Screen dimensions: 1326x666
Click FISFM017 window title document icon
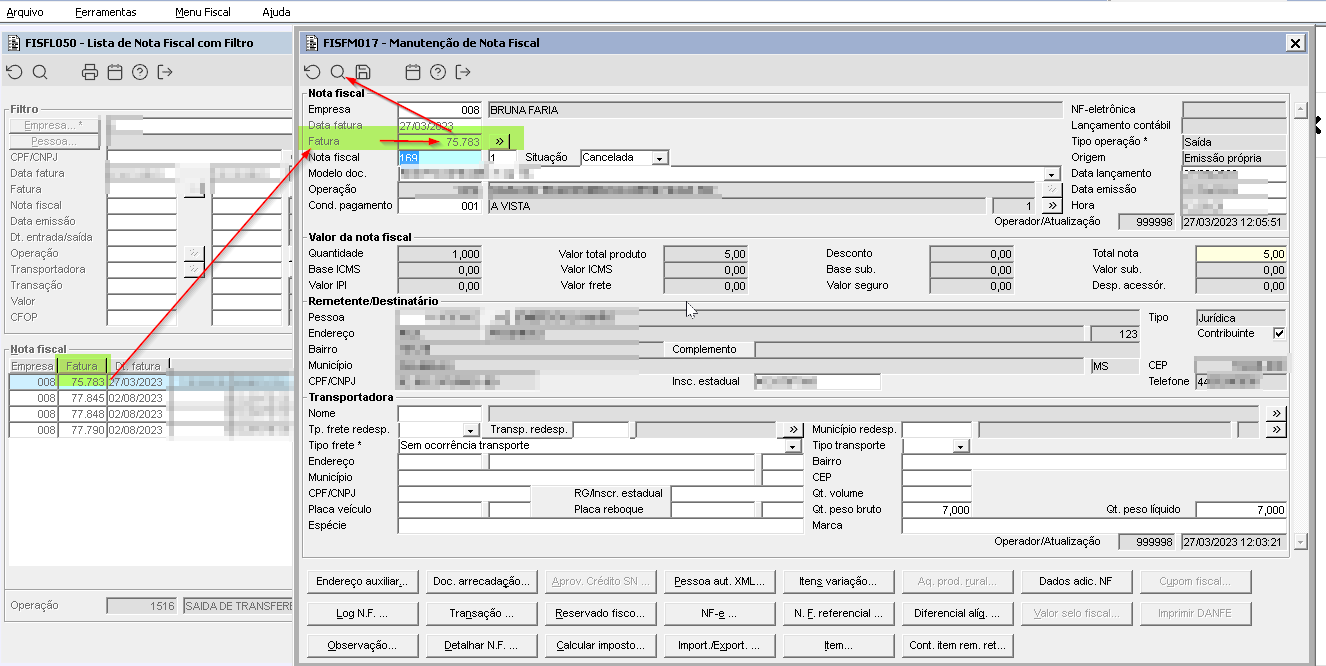coord(310,43)
